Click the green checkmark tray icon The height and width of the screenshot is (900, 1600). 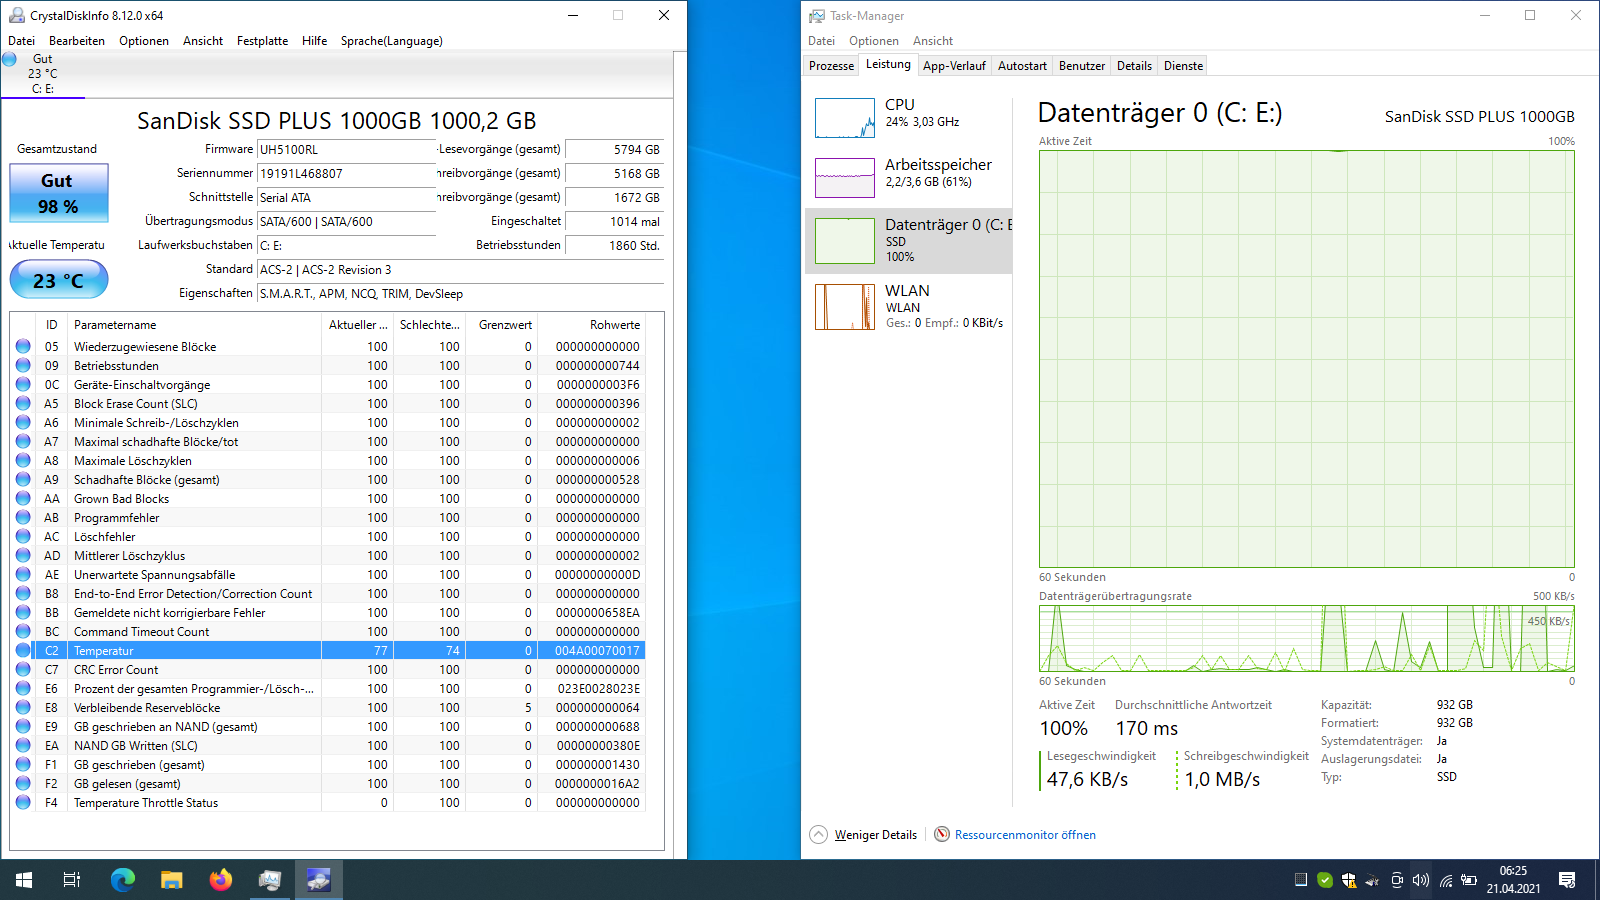[x=1325, y=880]
